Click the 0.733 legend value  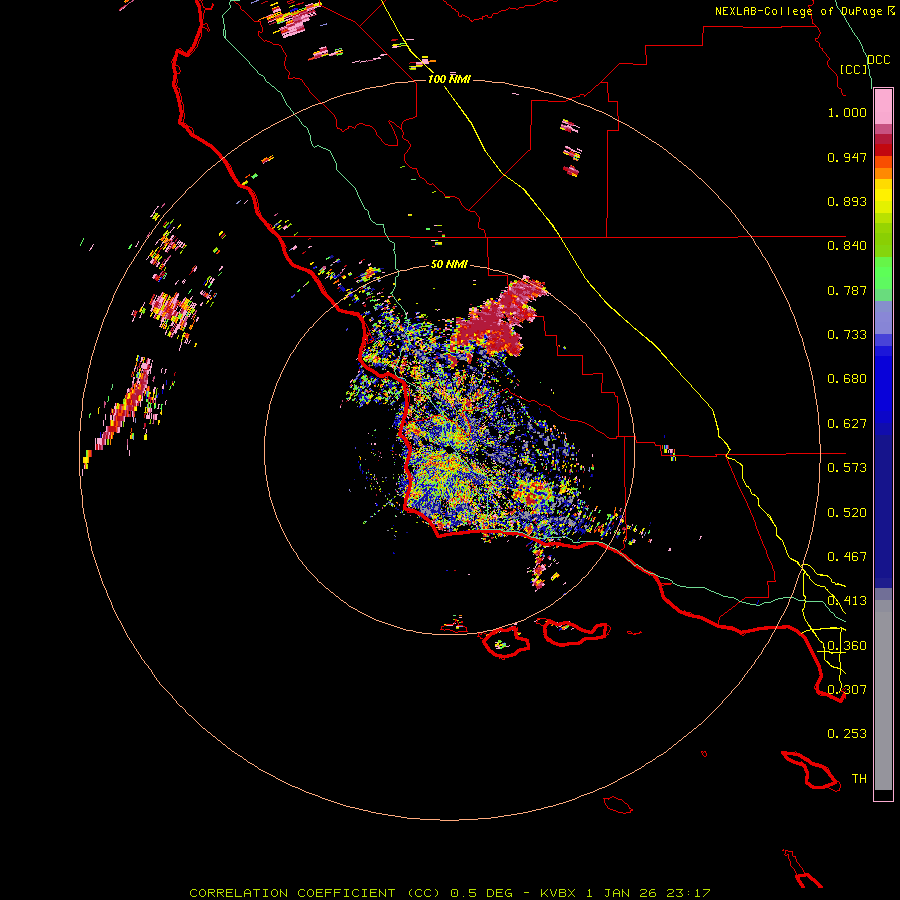pyautogui.click(x=847, y=335)
